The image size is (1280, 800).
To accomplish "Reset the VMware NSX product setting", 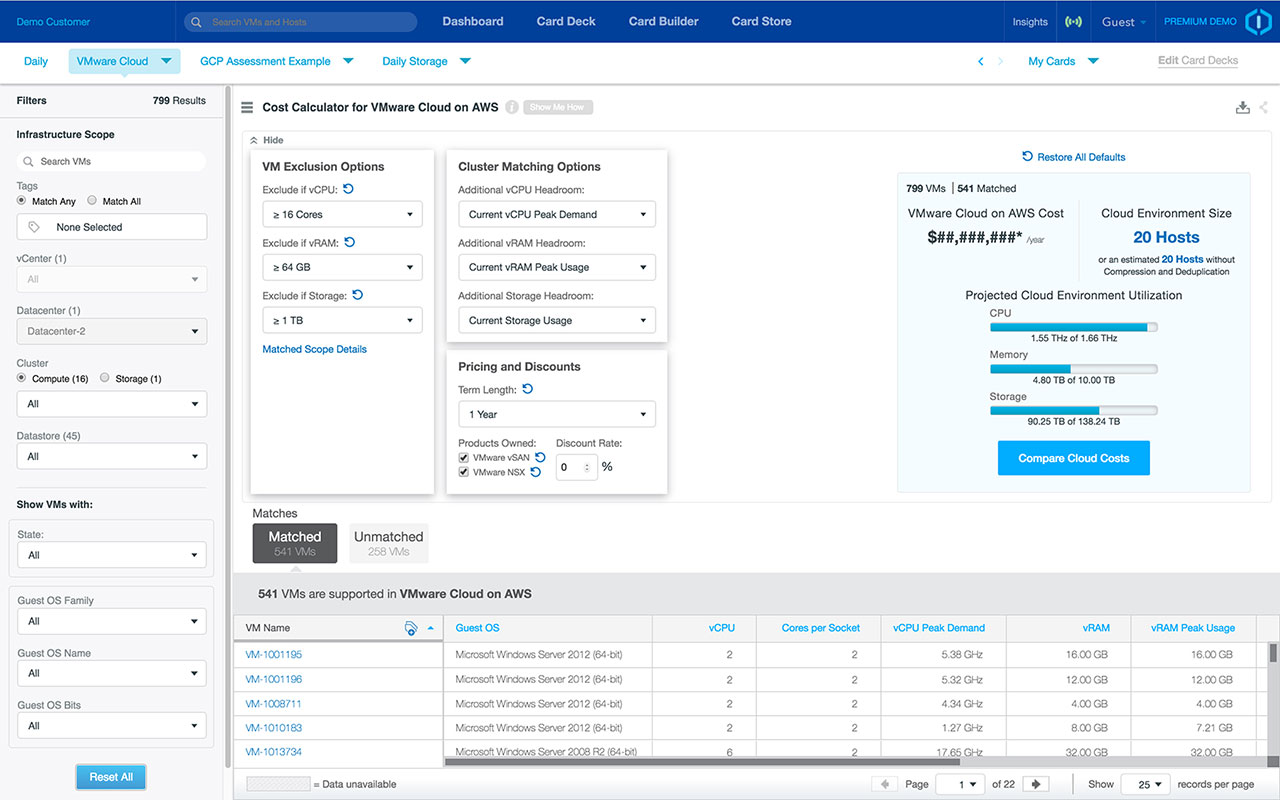I will [536, 472].
